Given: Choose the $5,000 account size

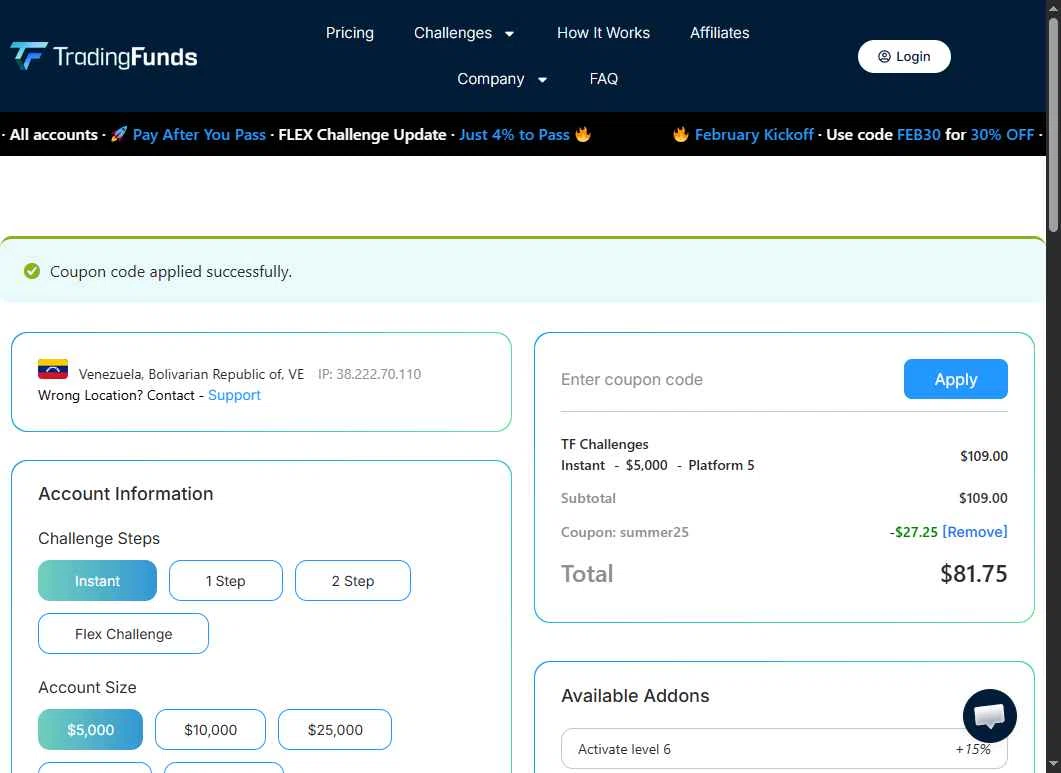Looking at the screenshot, I should click(x=90, y=730).
